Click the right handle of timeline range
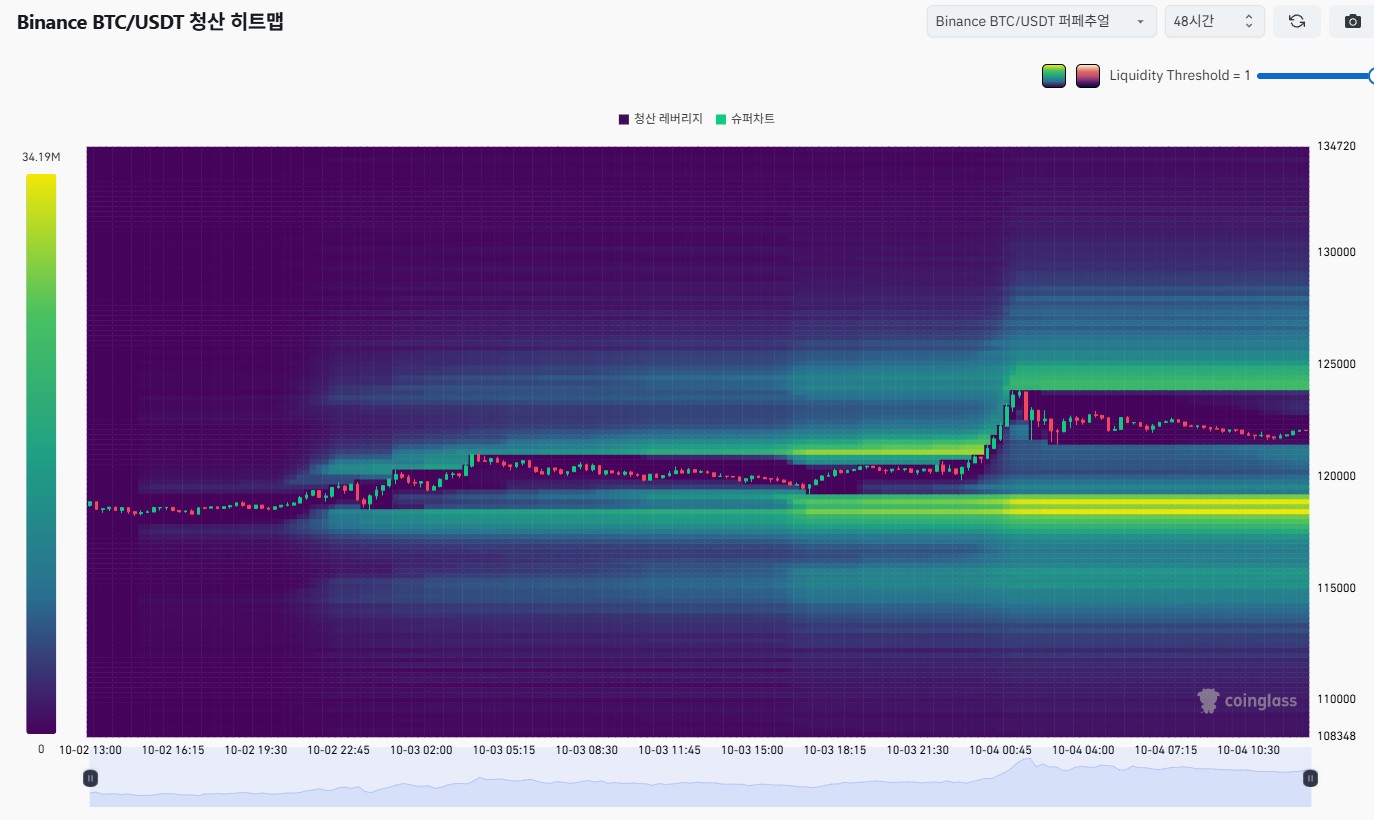1374x820 pixels. [x=1310, y=778]
